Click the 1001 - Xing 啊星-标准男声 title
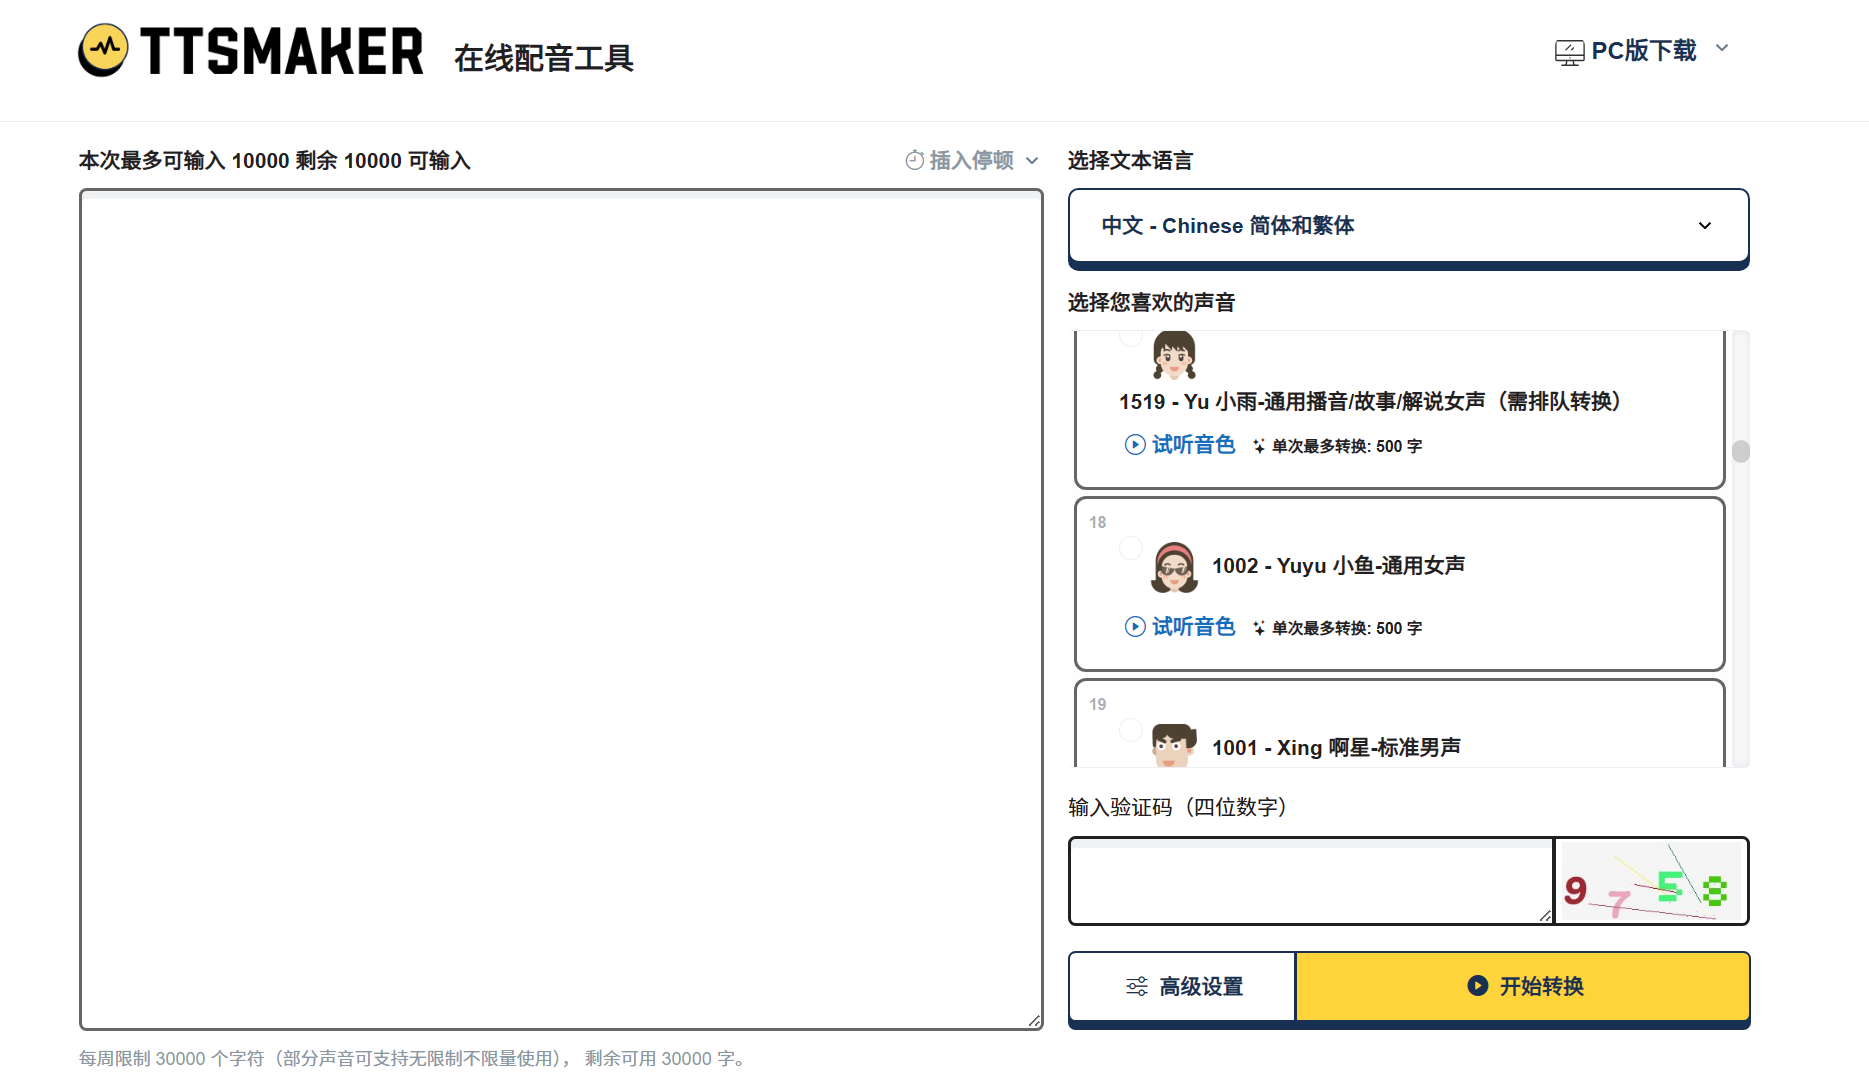The image size is (1869, 1081). (1337, 748)
